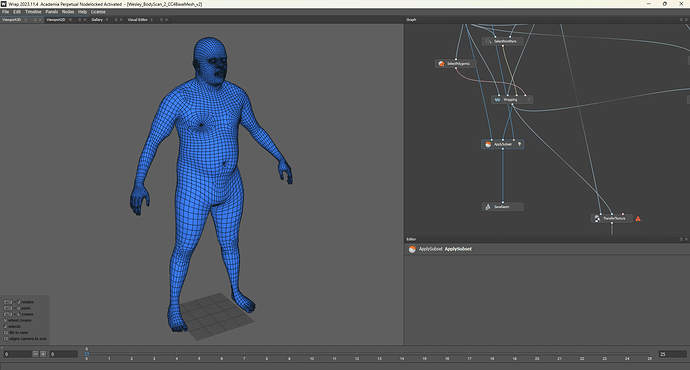Image resolution: width=690 pixels, height=370 pixels.
Task: Select the SaveGeom node
Action: (503, 207)
